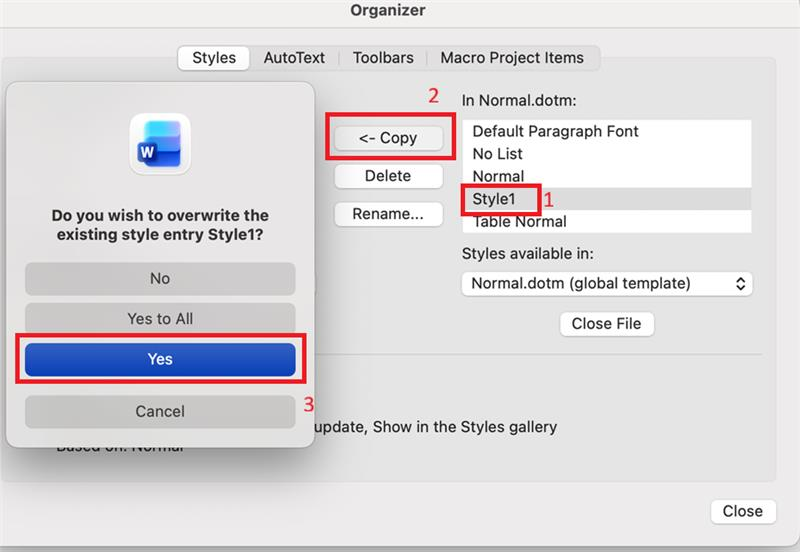This screenshot has height=552, width=800.
Task: Open the Normal.dotm global template dropdown
Action: click(x=607, y=283)
